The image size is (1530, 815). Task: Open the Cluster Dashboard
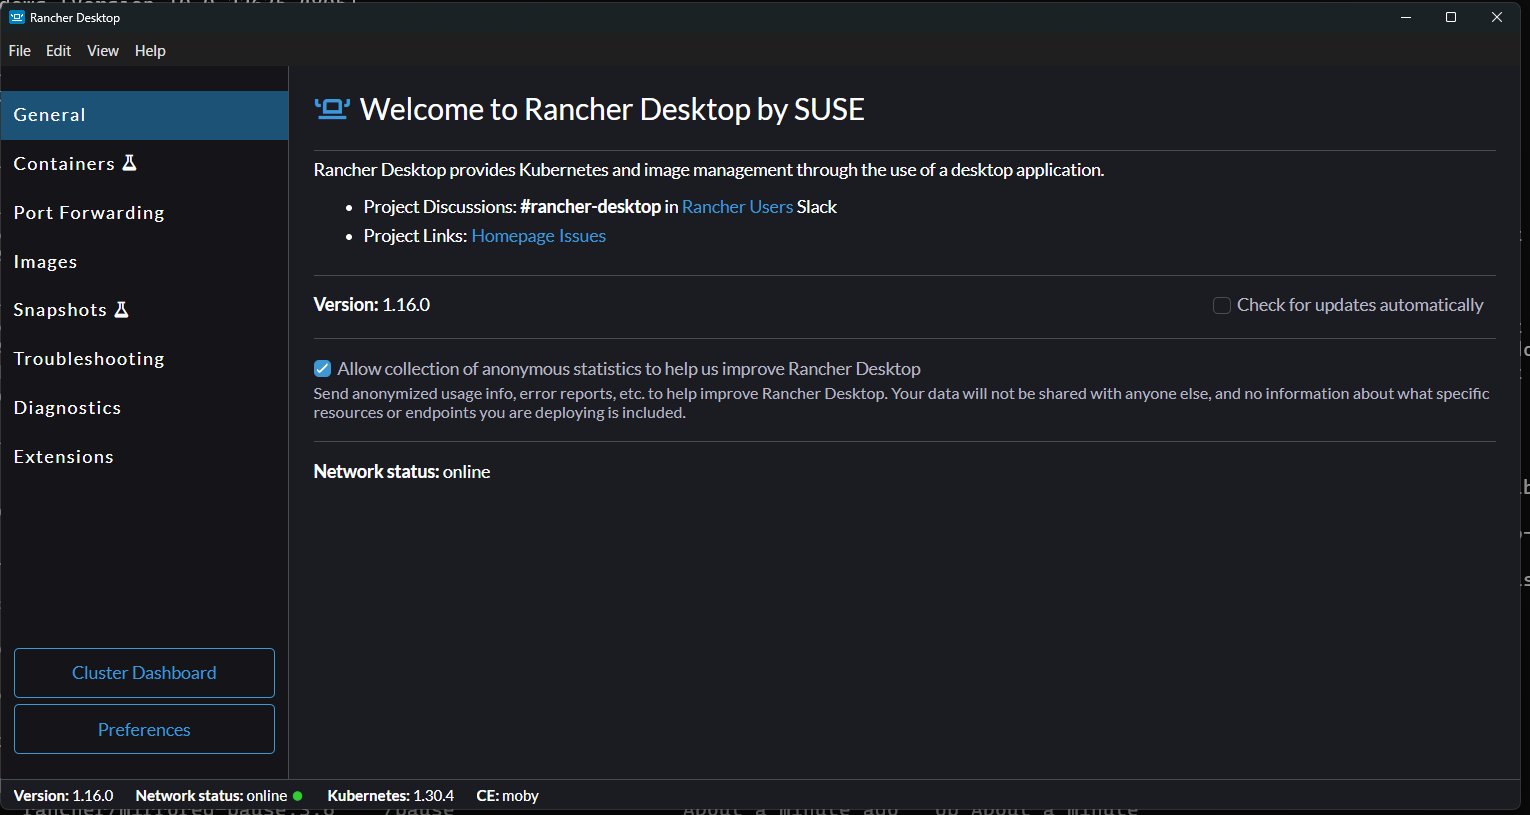[x=144, y=673]
